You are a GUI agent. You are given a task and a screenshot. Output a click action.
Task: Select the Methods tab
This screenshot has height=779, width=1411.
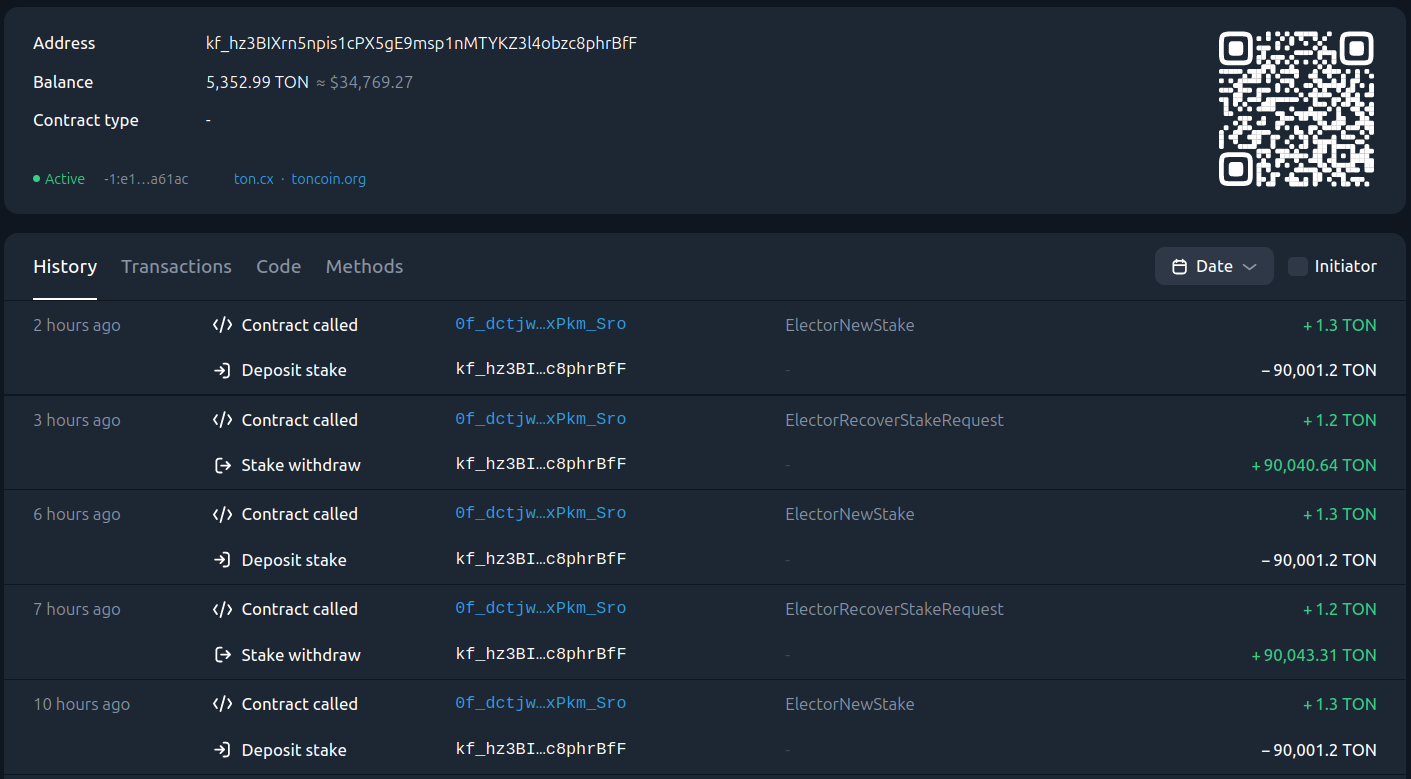[364, 267]
